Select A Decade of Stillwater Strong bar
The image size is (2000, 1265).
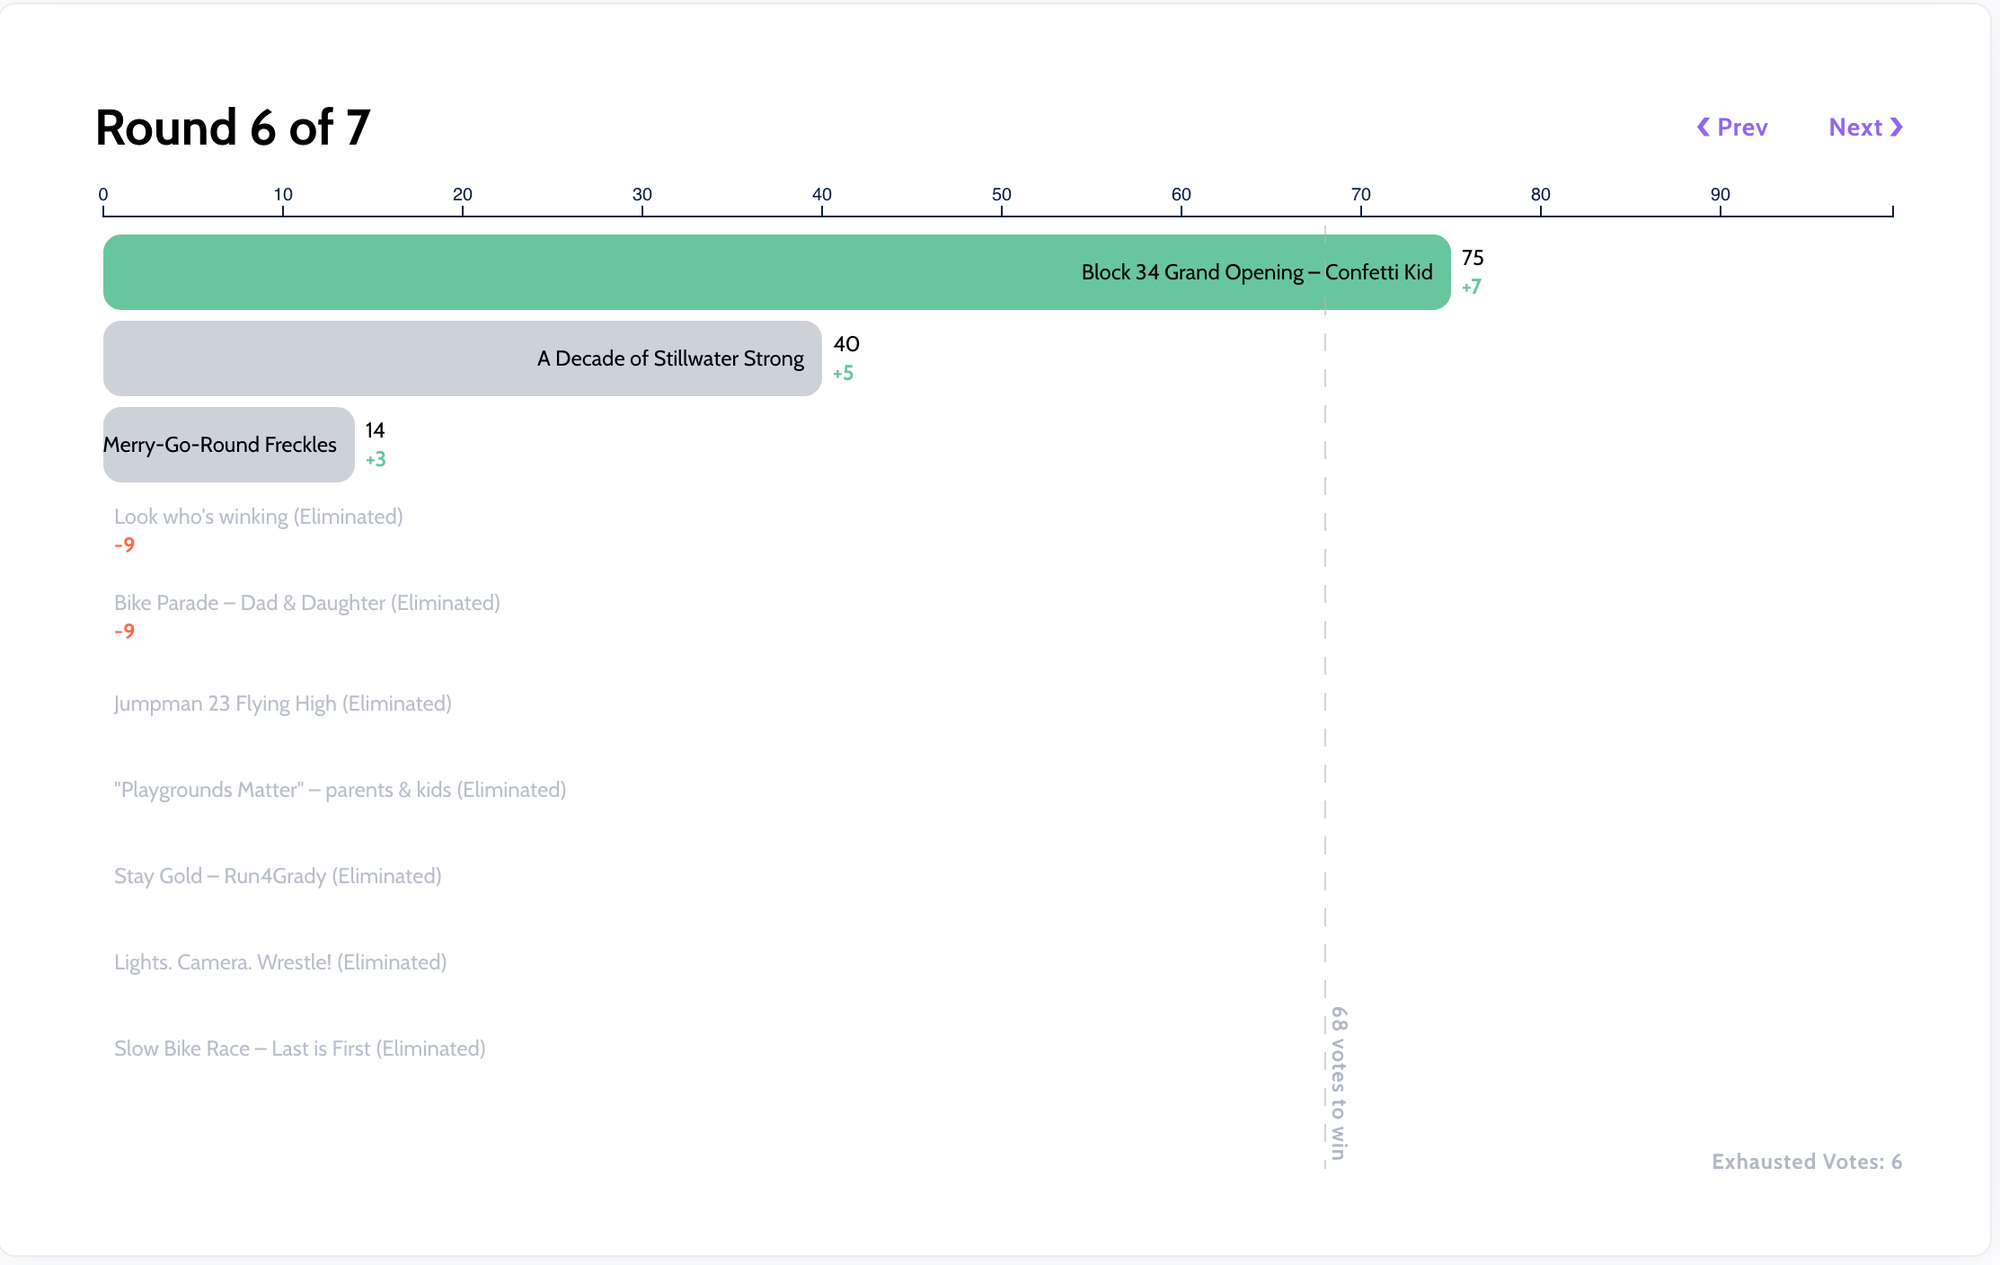pyautogui.click(x=462, y=358)
